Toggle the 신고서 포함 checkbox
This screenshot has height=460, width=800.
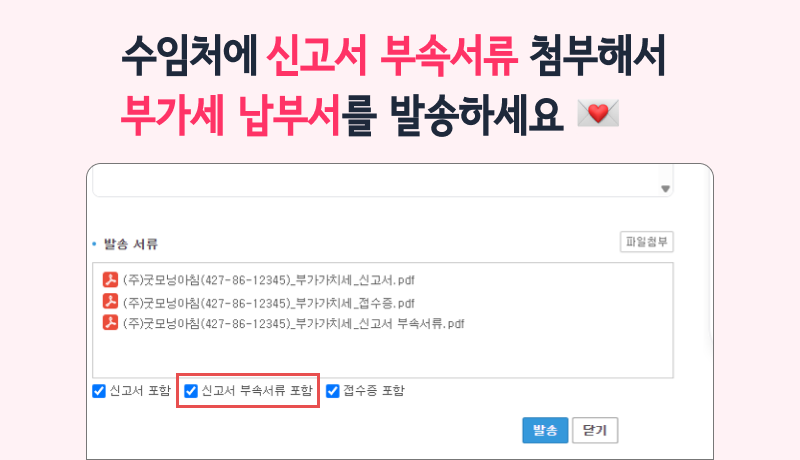point(99,391)
